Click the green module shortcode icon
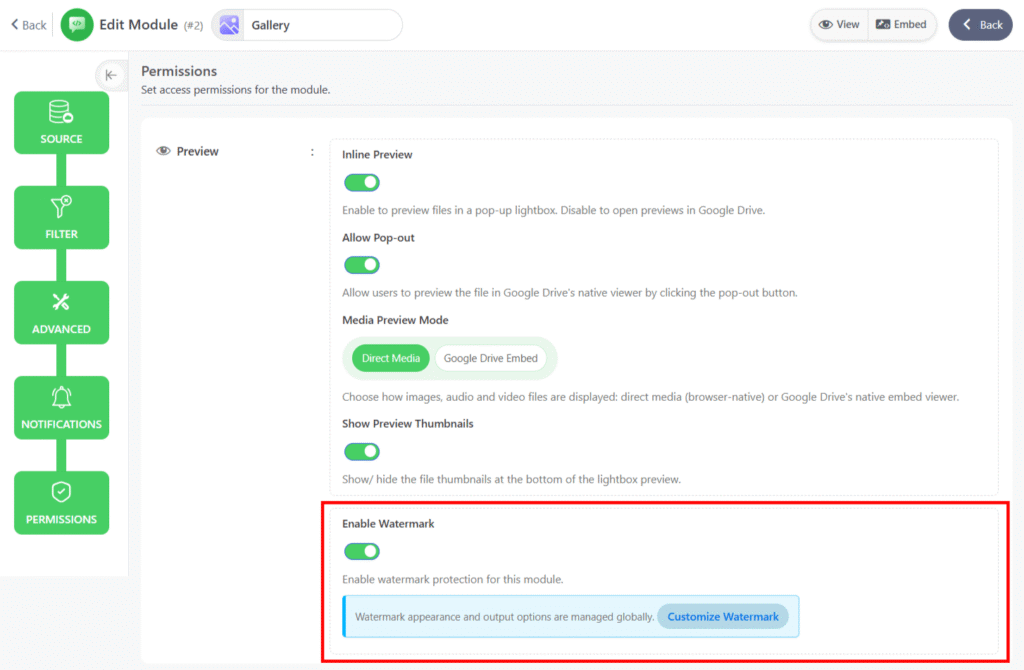The image size is (1024, 670). (x=77, y=25)
